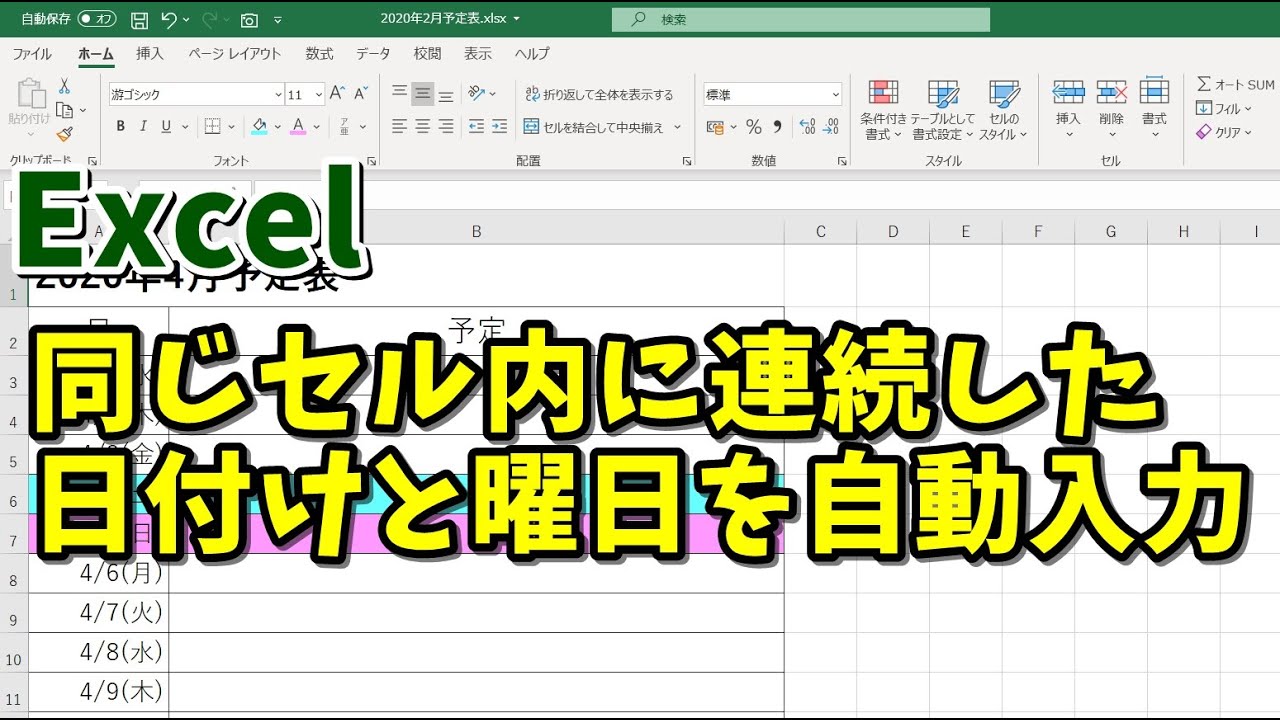1280x720 pixels.
Task: Toggle middle vertical alignment
Action: (423, 94)
